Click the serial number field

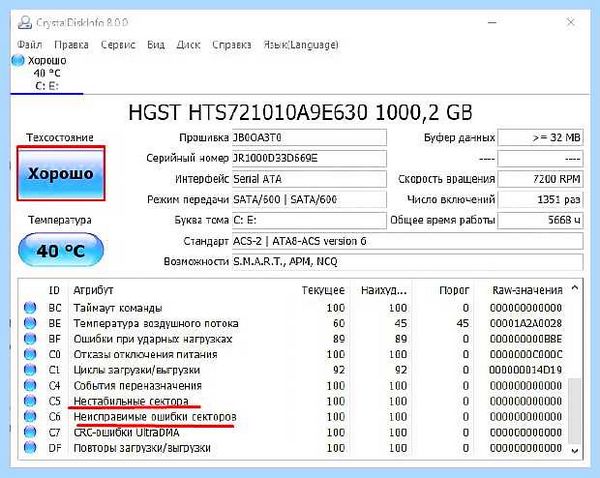click(x=309, y=158)
